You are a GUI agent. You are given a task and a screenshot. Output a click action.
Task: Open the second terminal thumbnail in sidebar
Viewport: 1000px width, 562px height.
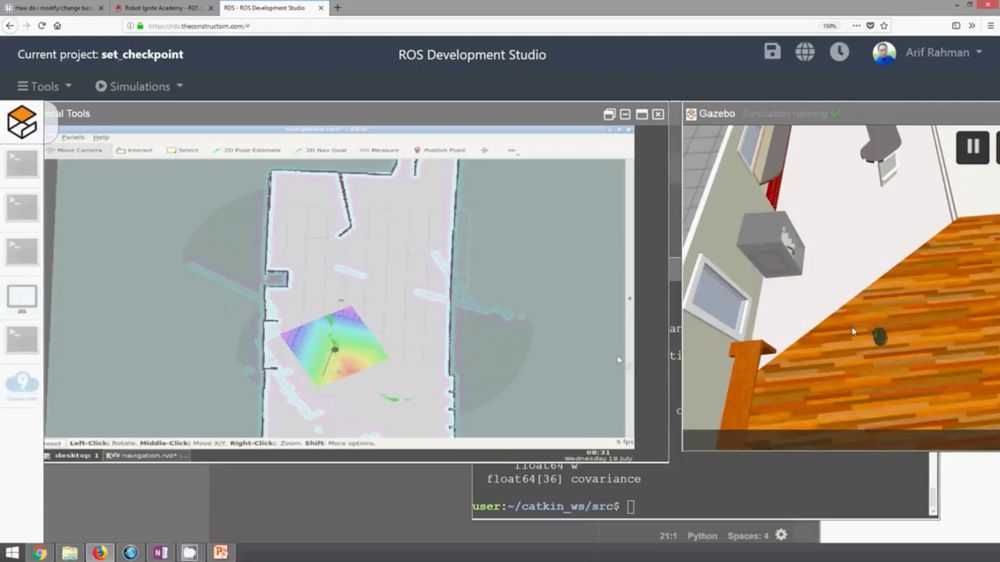pos(22,208)
